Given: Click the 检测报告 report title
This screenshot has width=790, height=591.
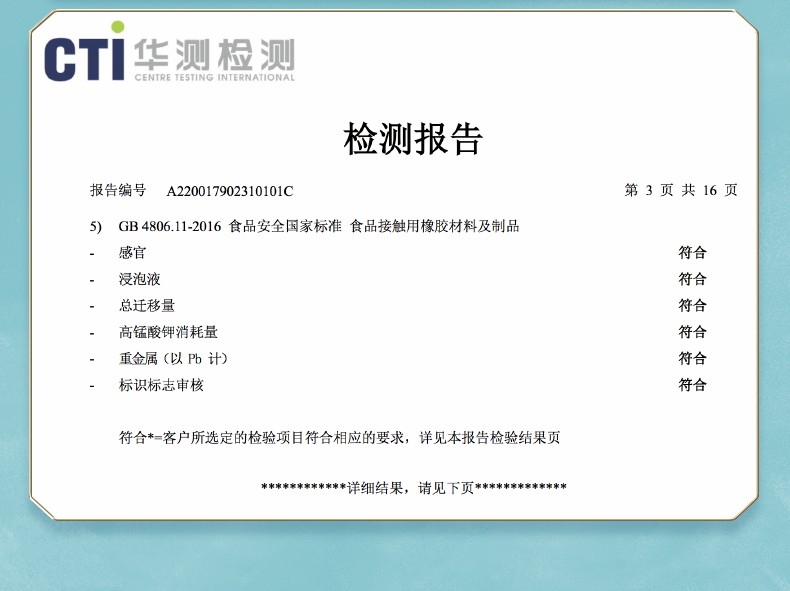Looking at the screenshot, I should click(x=413, y=139).
